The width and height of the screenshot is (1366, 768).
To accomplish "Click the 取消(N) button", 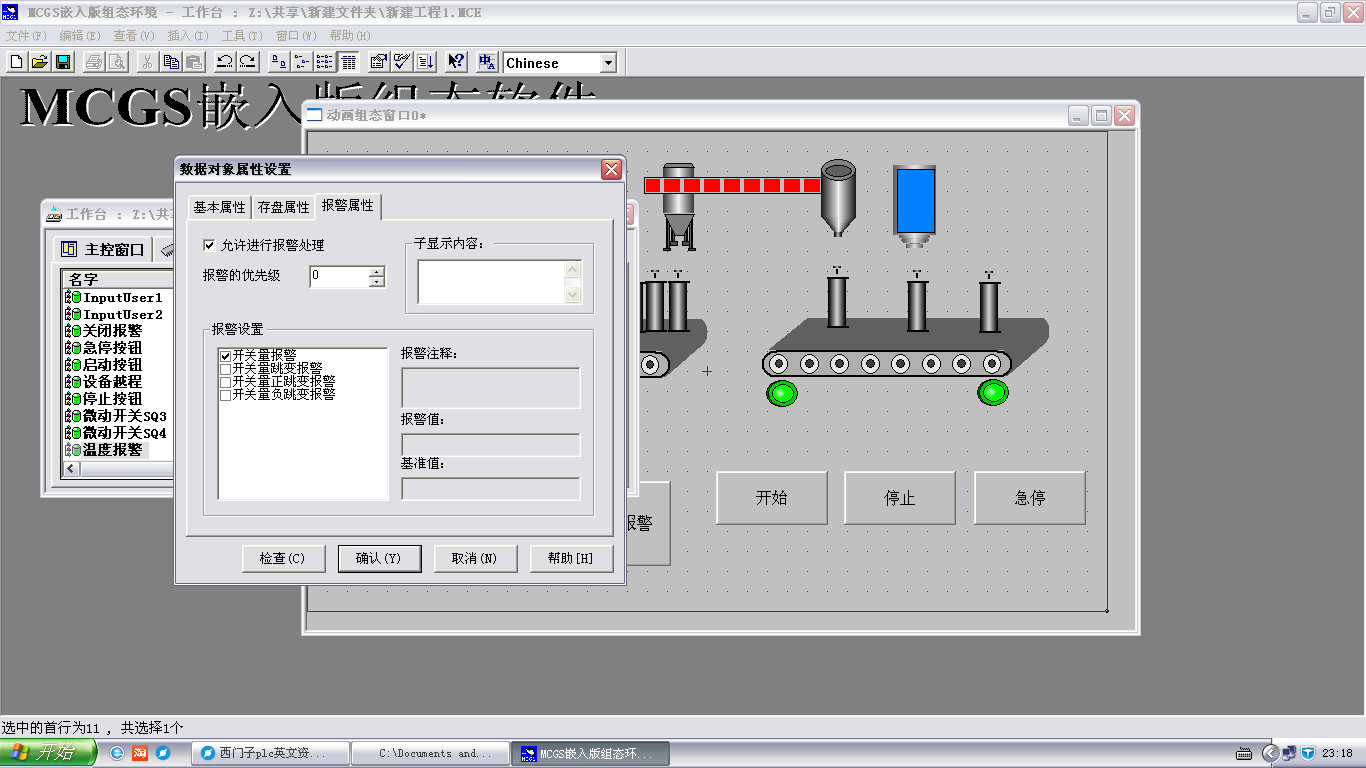I will 475,558.
